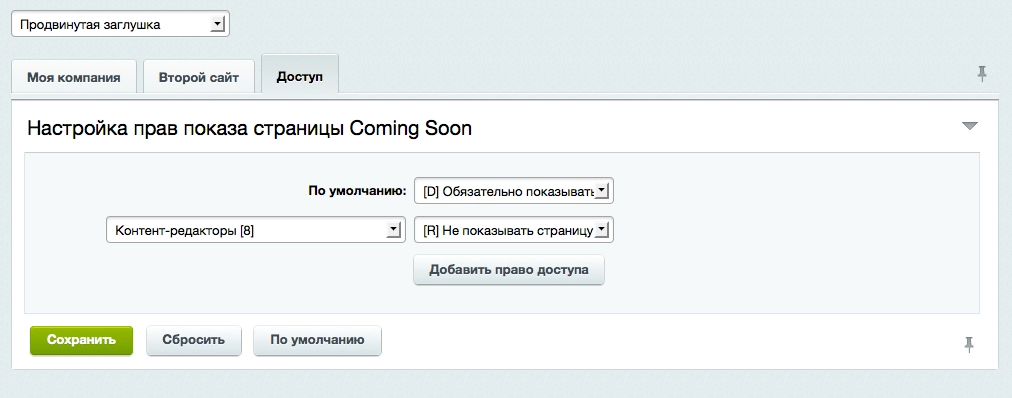Screen dimensions: 1012x398
Task: Open the [D] Обязательно показывать dropdown
Action: point(514,191)
